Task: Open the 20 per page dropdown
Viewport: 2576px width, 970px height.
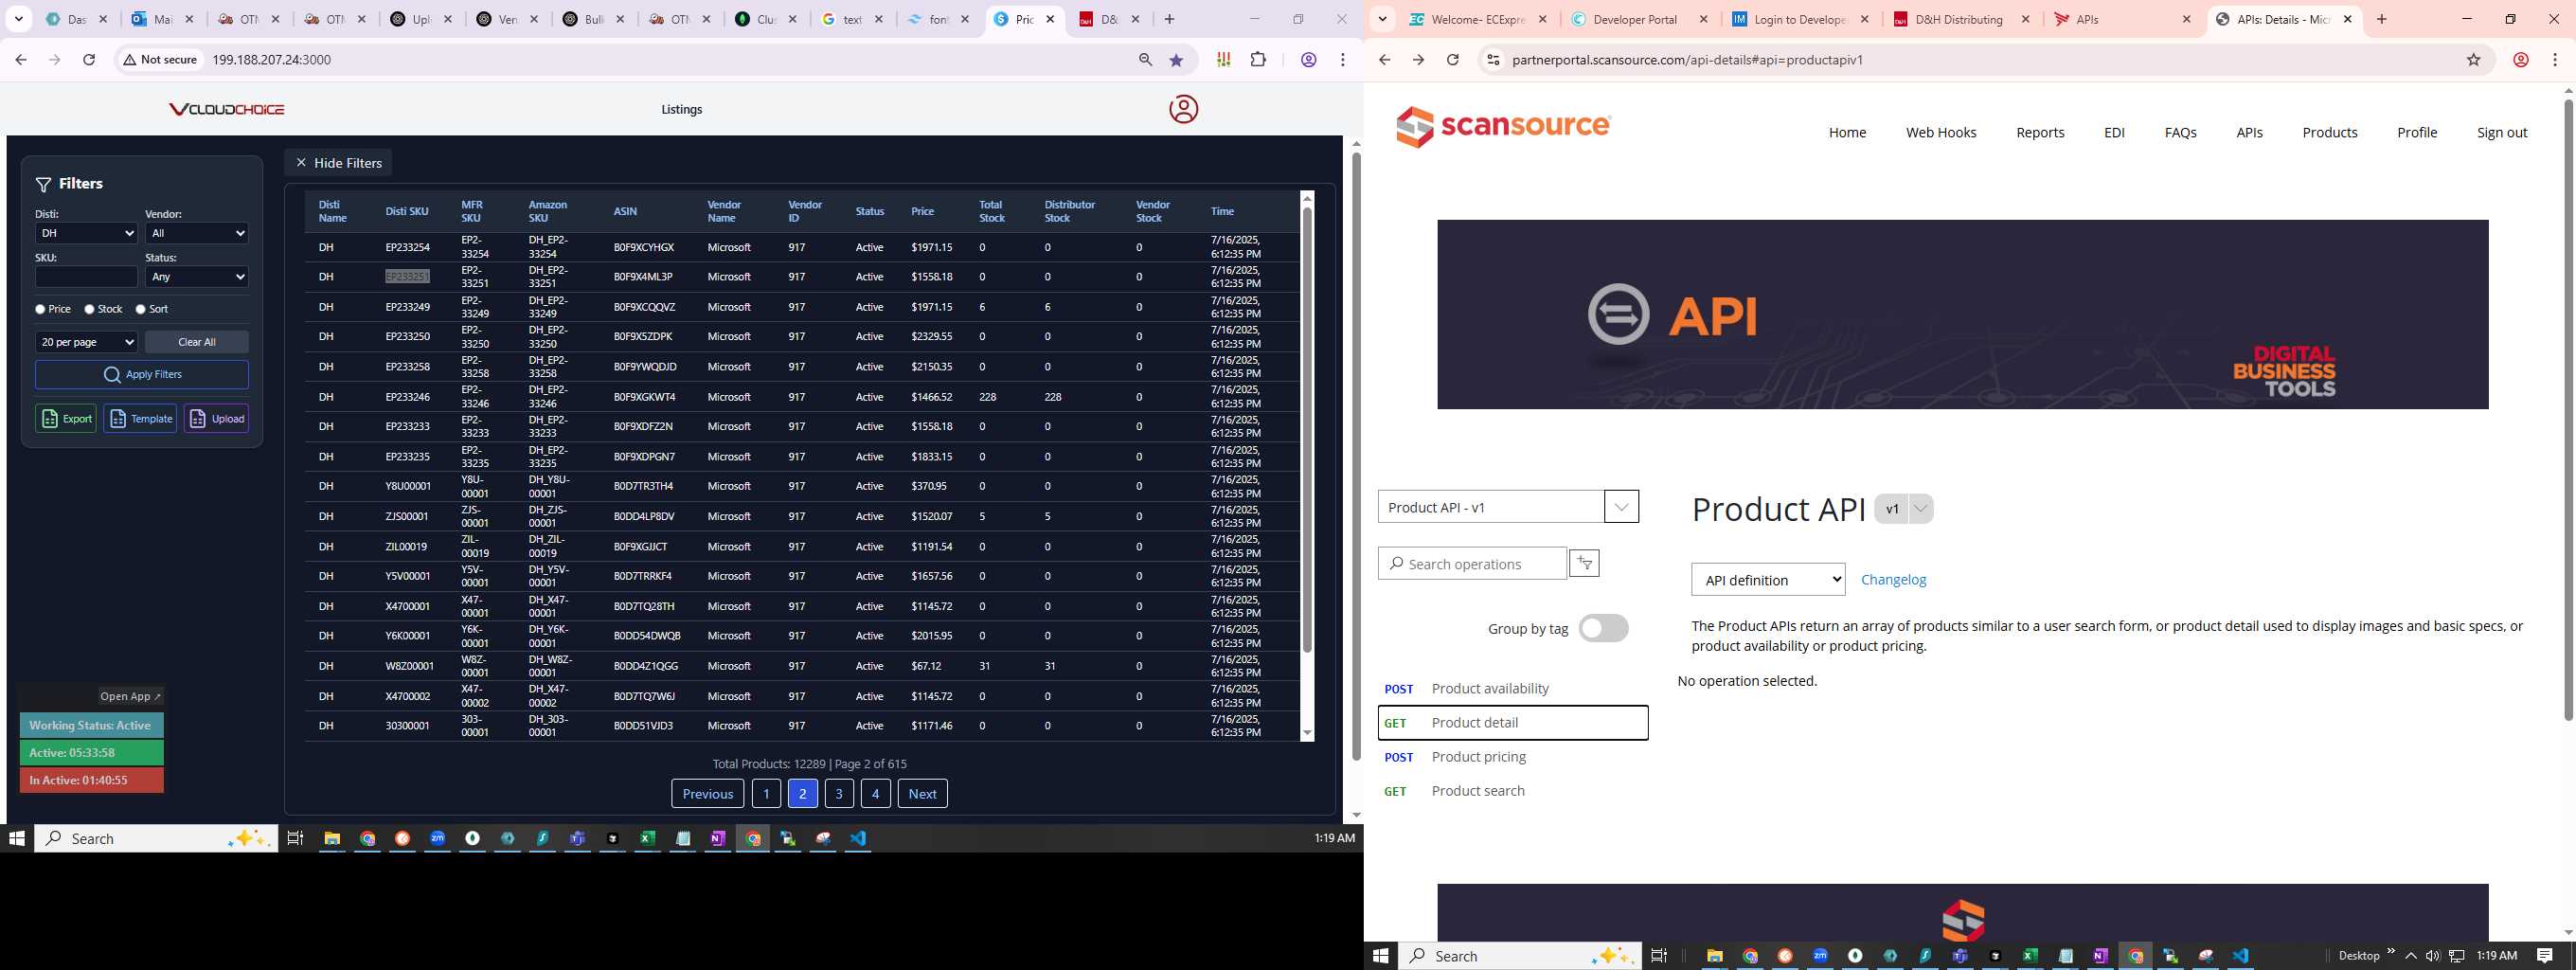Action: tap(86, 341)
